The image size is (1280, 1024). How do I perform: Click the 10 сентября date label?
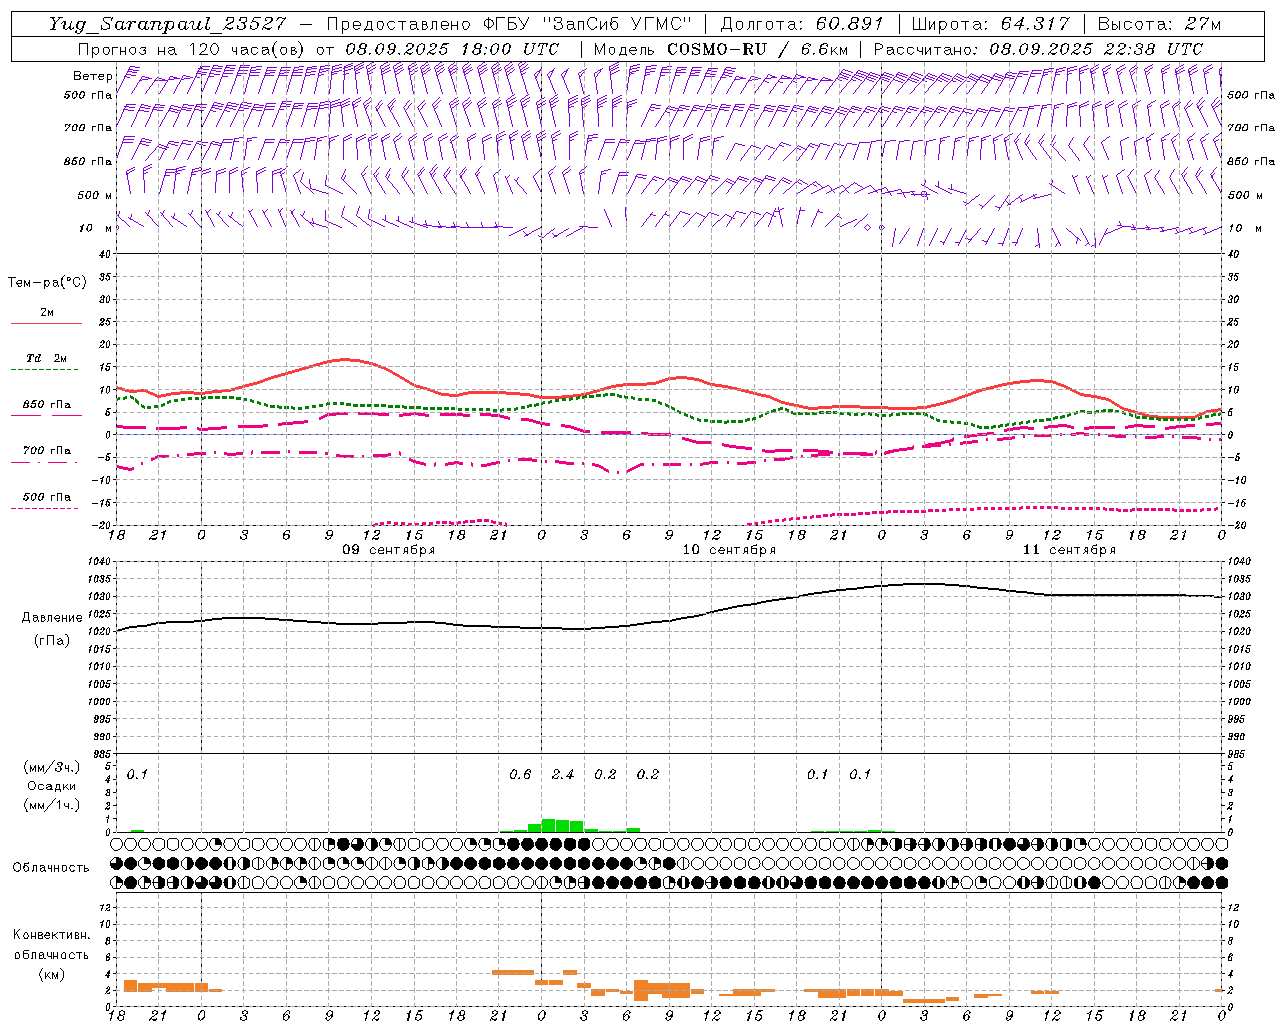point(729,549)
